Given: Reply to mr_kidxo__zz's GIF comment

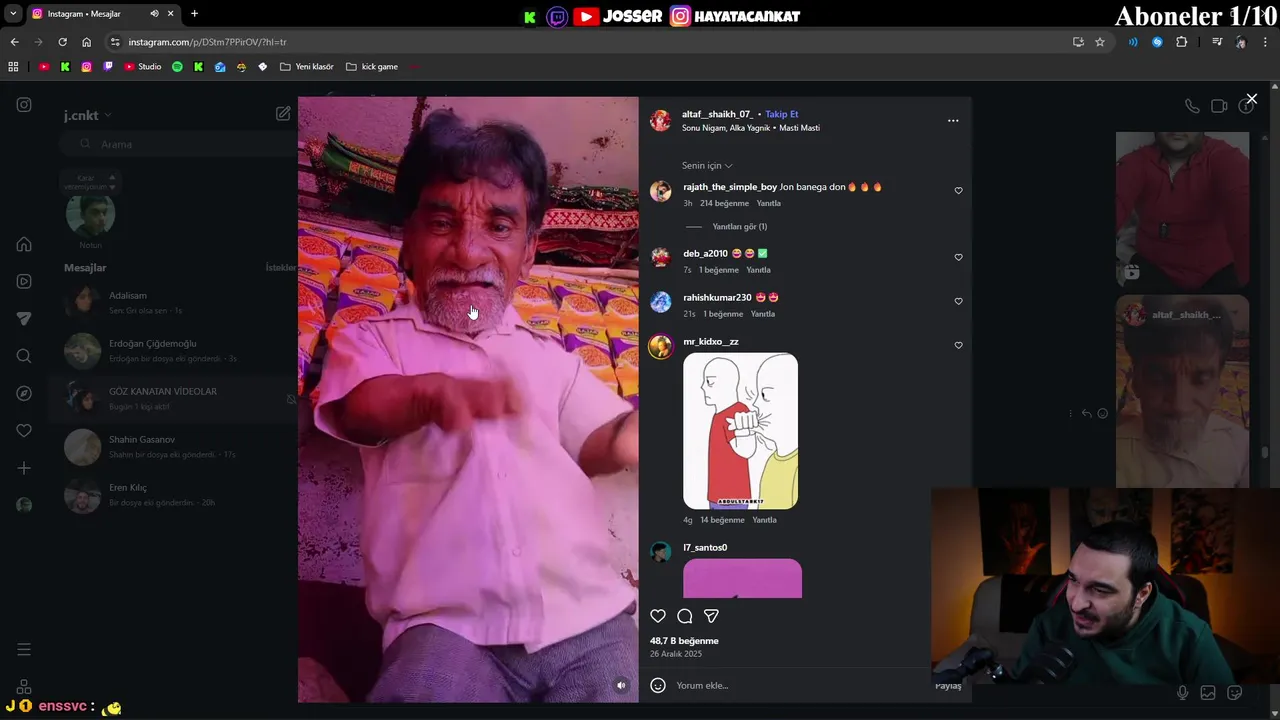Looking at the screenshot, I should [x=764, y=520].
